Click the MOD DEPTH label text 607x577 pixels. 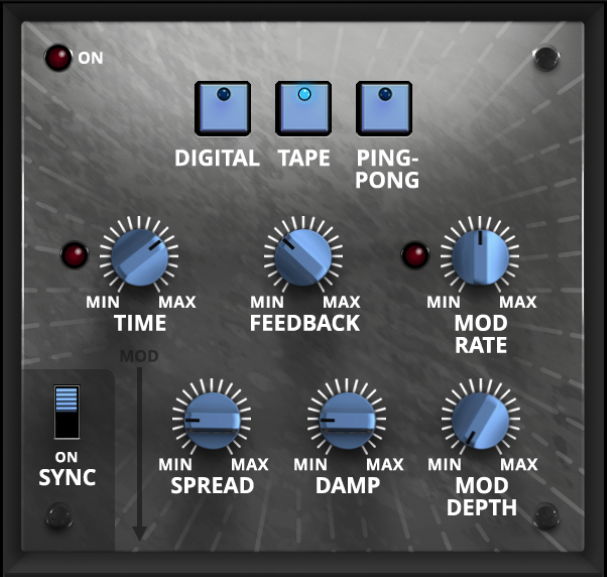pyautogui.click(x=482, y=496)
